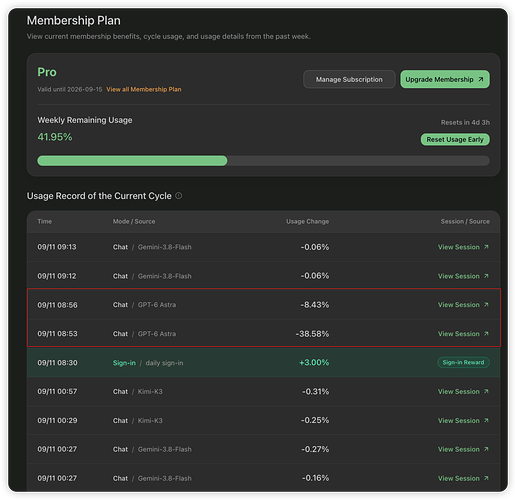Click the -0.25% usage change value

click(x=315, y=420)
